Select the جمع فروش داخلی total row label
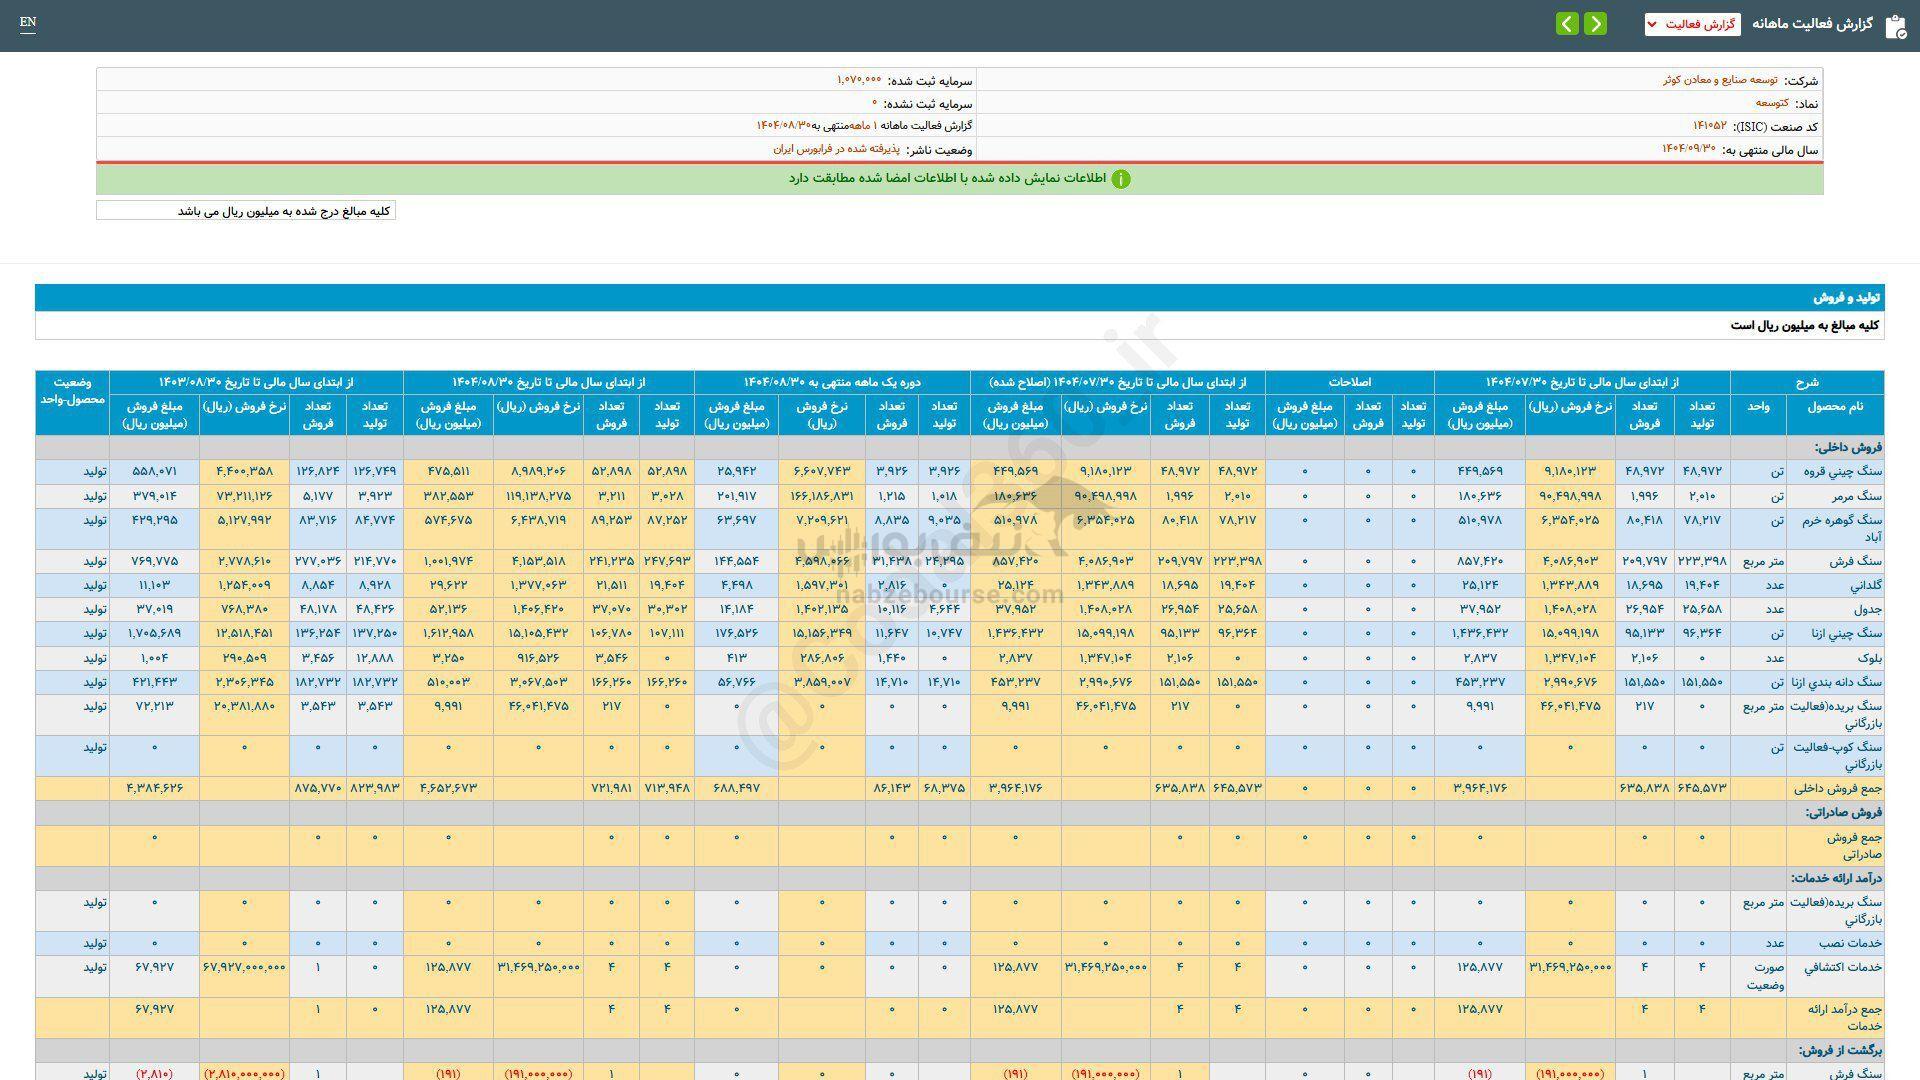Screen dimensions: 1920x1080 pyautogui.click(x=1838, y=788)
